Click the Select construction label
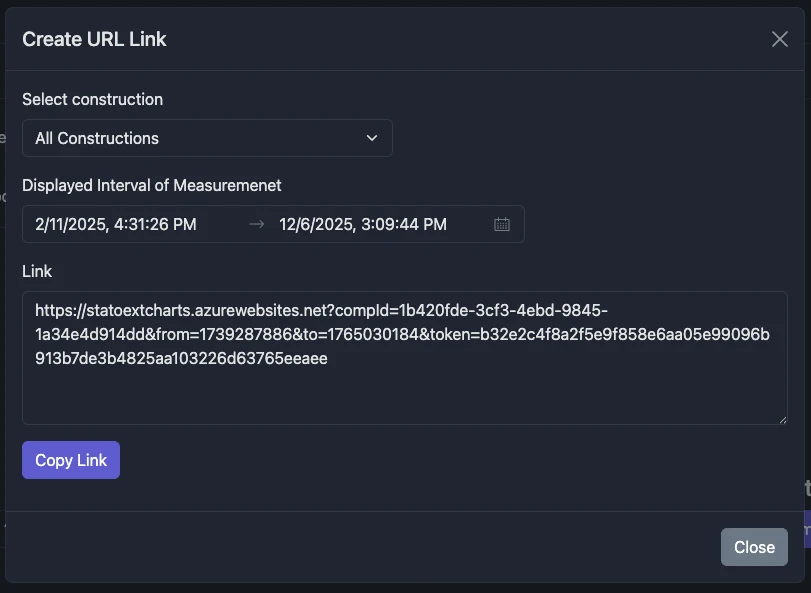The image size is (811, 593). coord(93,99)
